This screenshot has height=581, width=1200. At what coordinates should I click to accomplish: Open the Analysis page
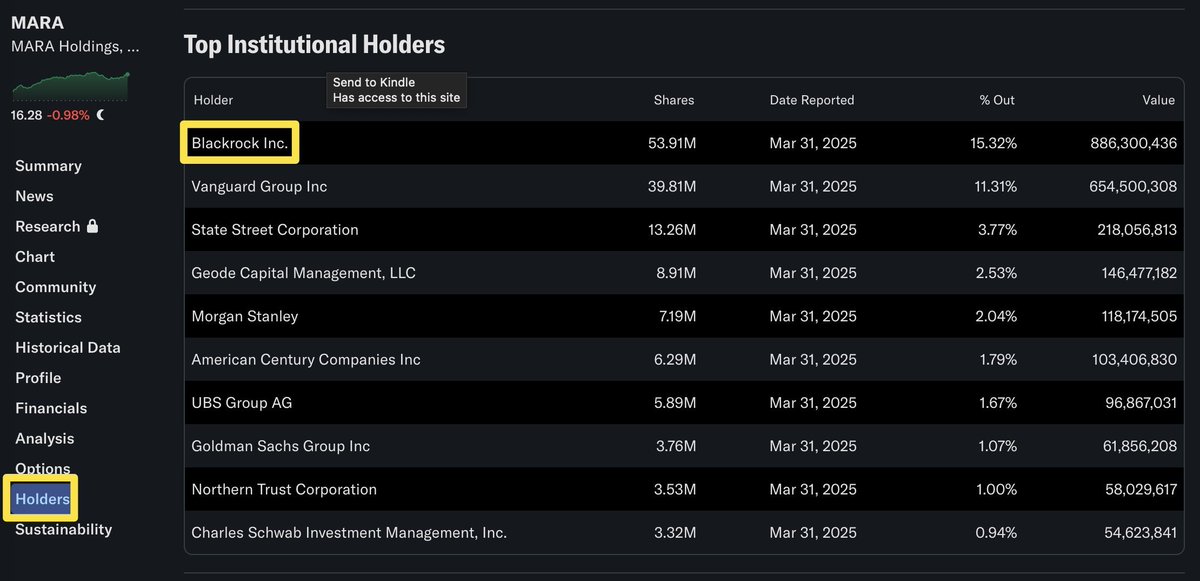[45, 438]
